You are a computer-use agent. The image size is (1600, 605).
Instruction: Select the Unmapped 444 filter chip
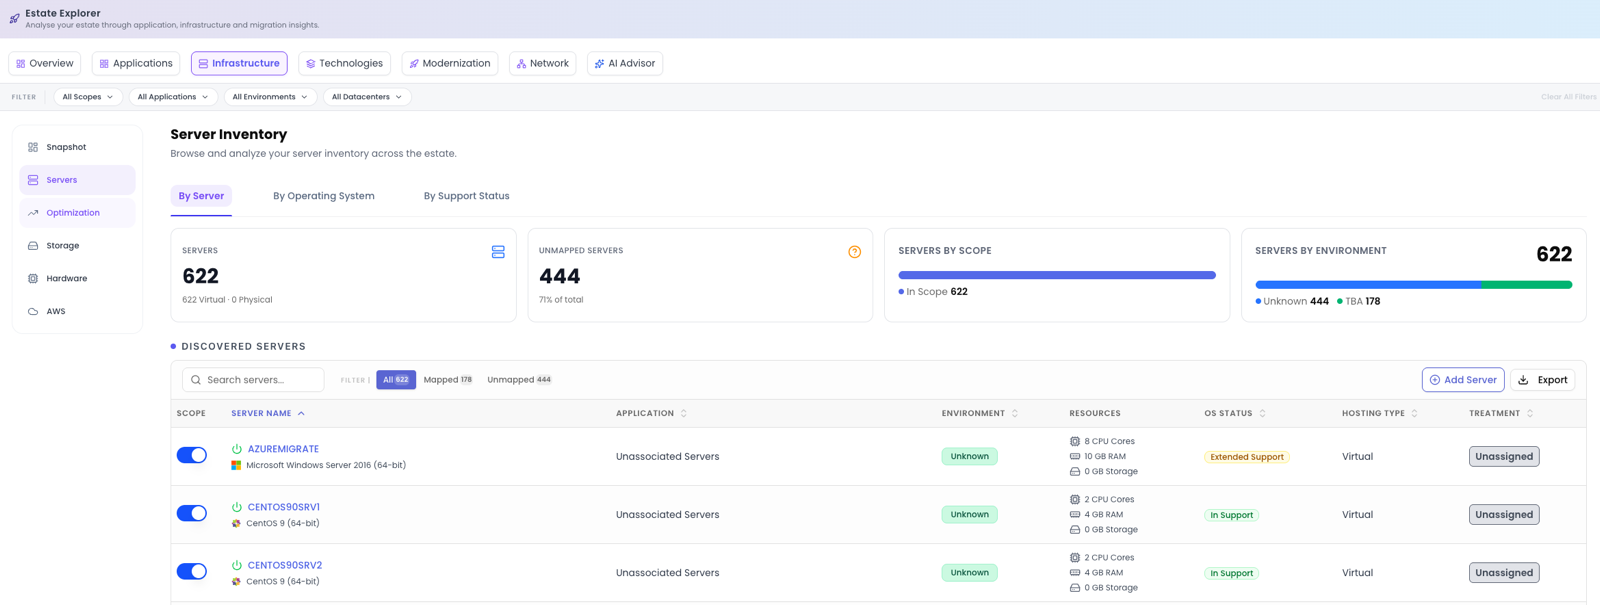(519, 380)
